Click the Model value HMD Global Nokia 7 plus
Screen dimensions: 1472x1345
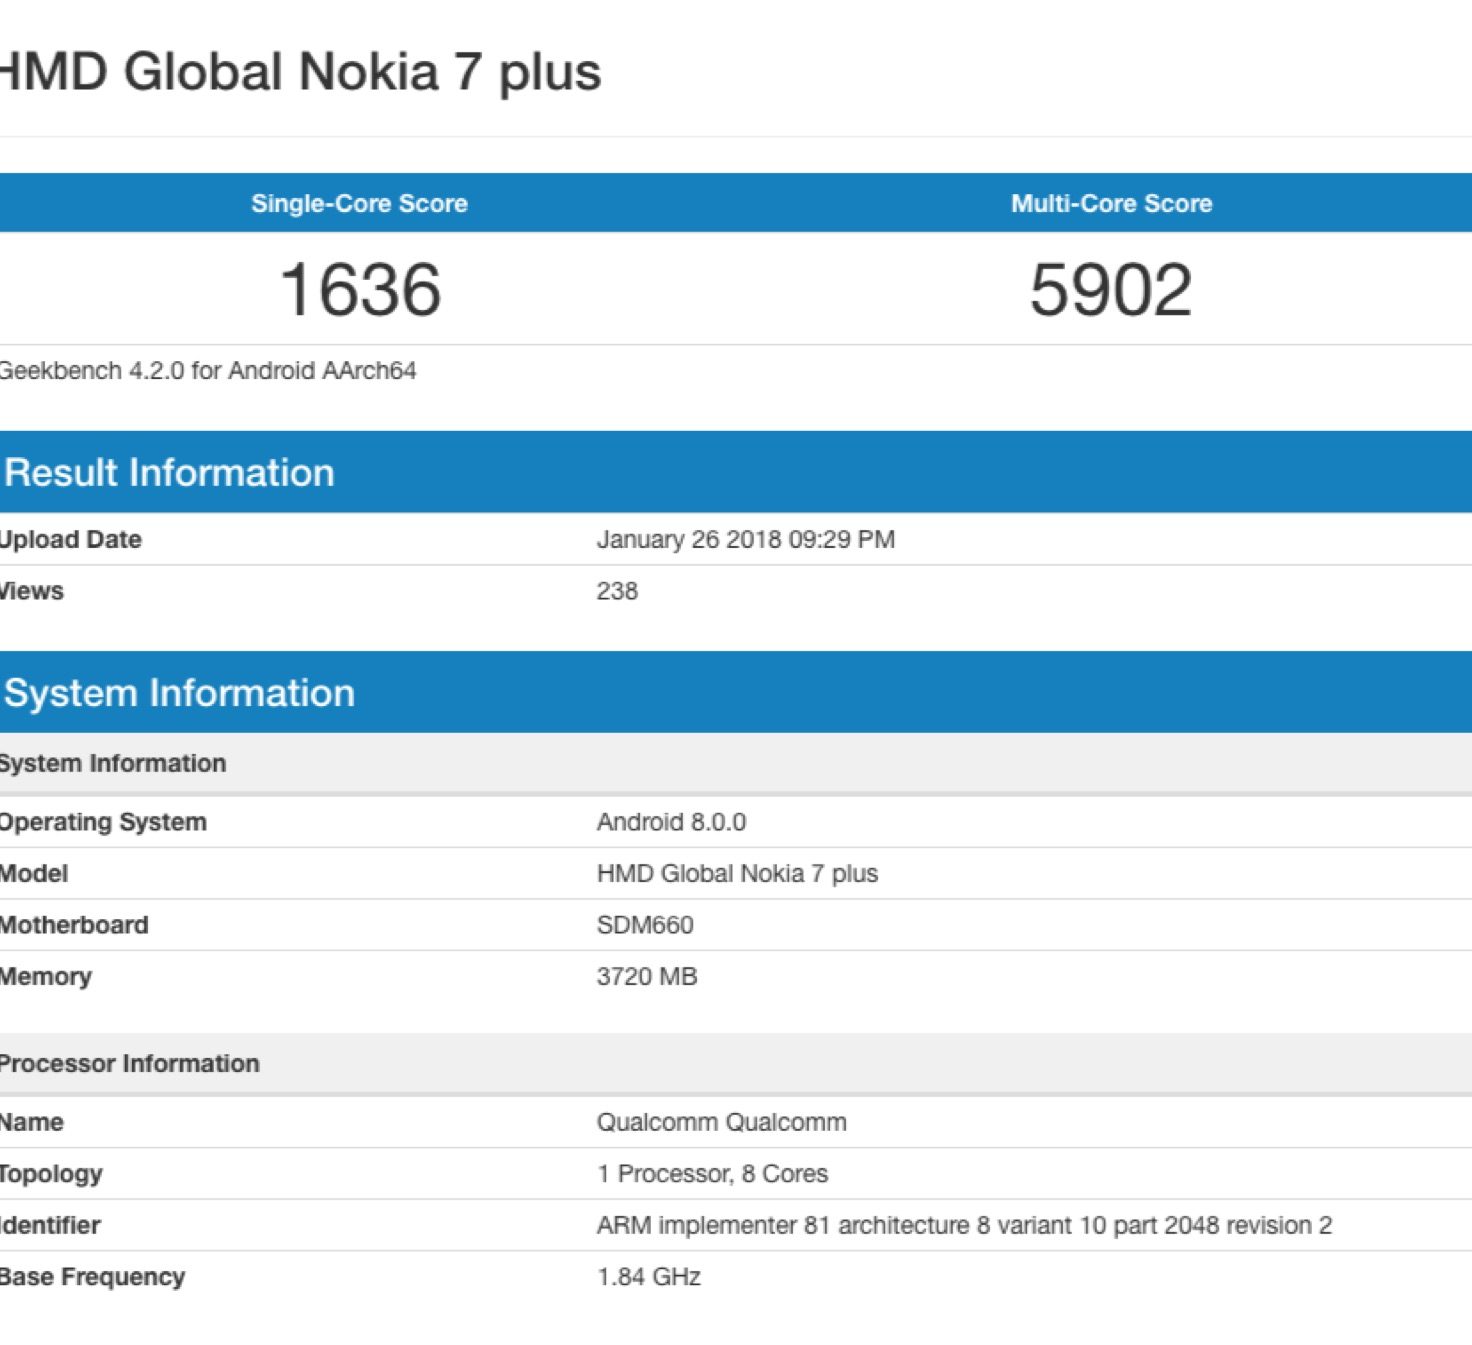coord(737,873)
